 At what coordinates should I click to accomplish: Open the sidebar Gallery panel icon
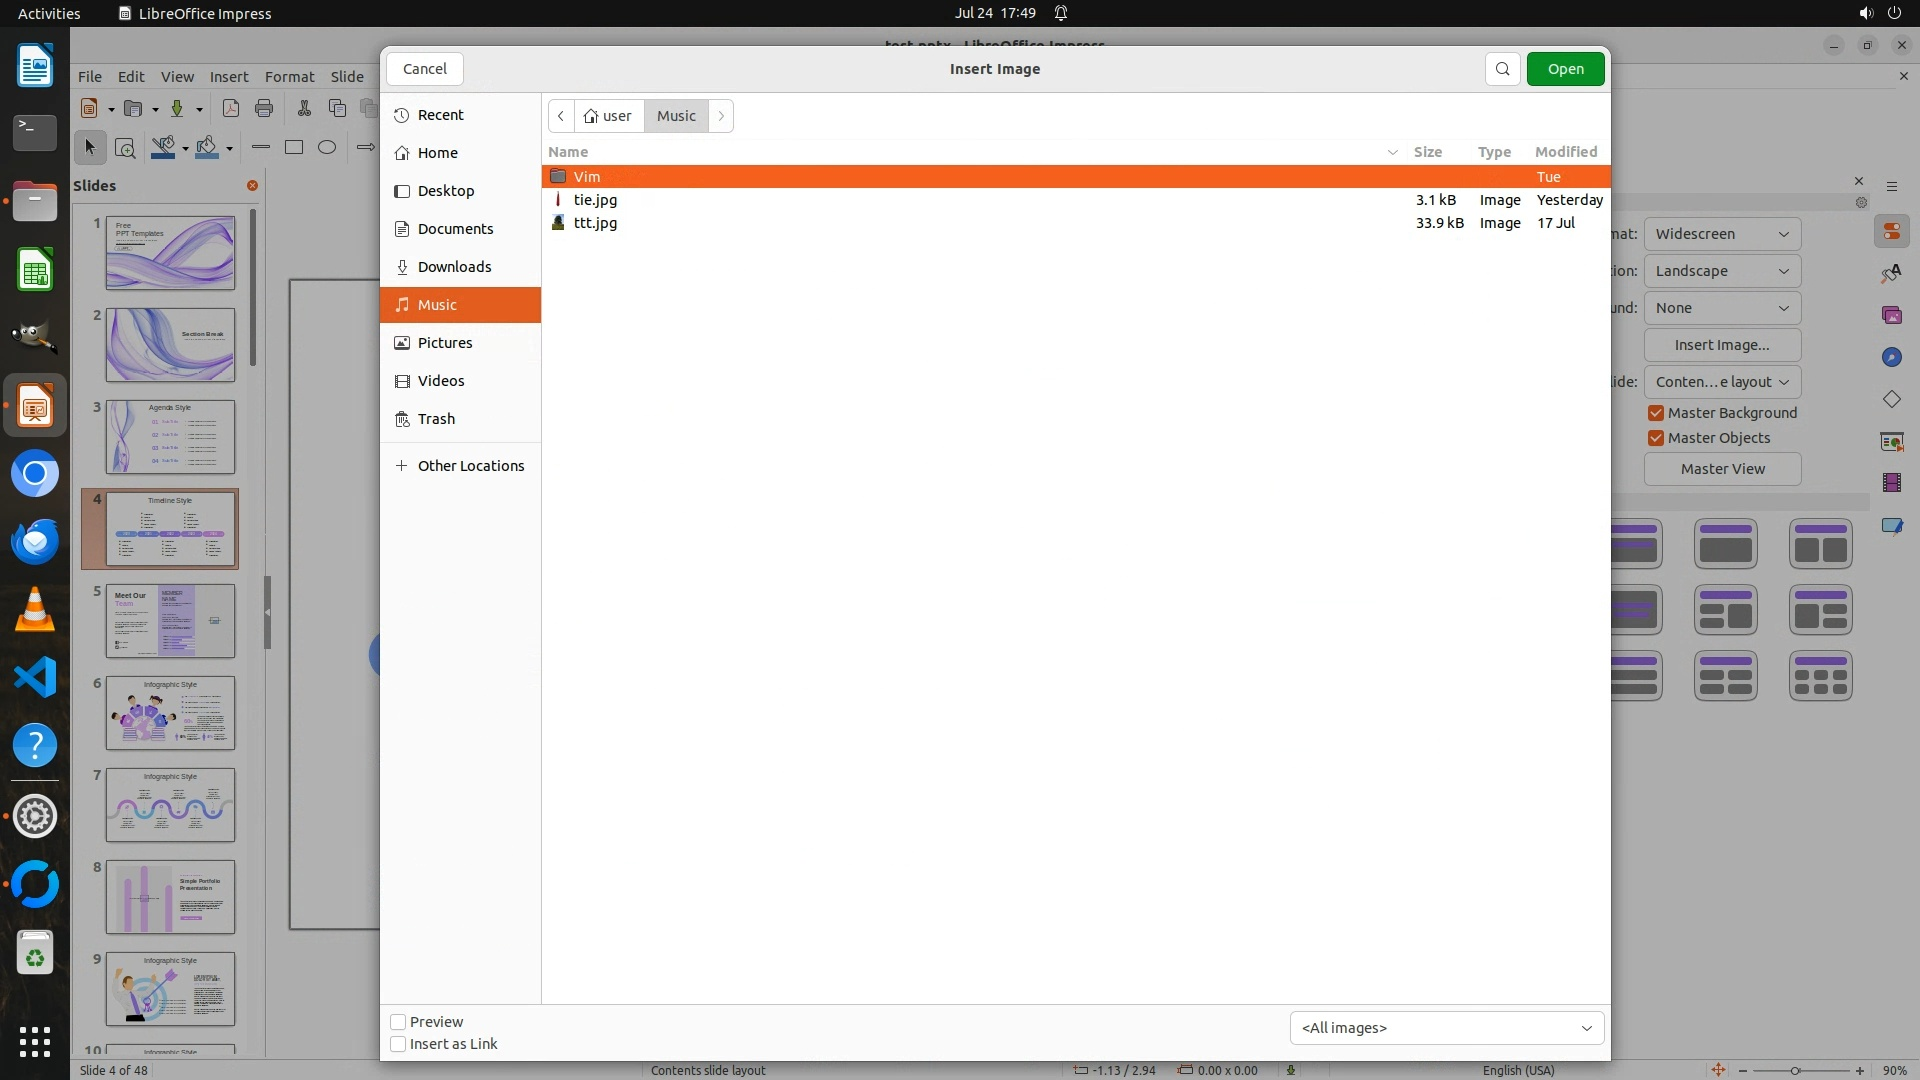pos(1891,315)
